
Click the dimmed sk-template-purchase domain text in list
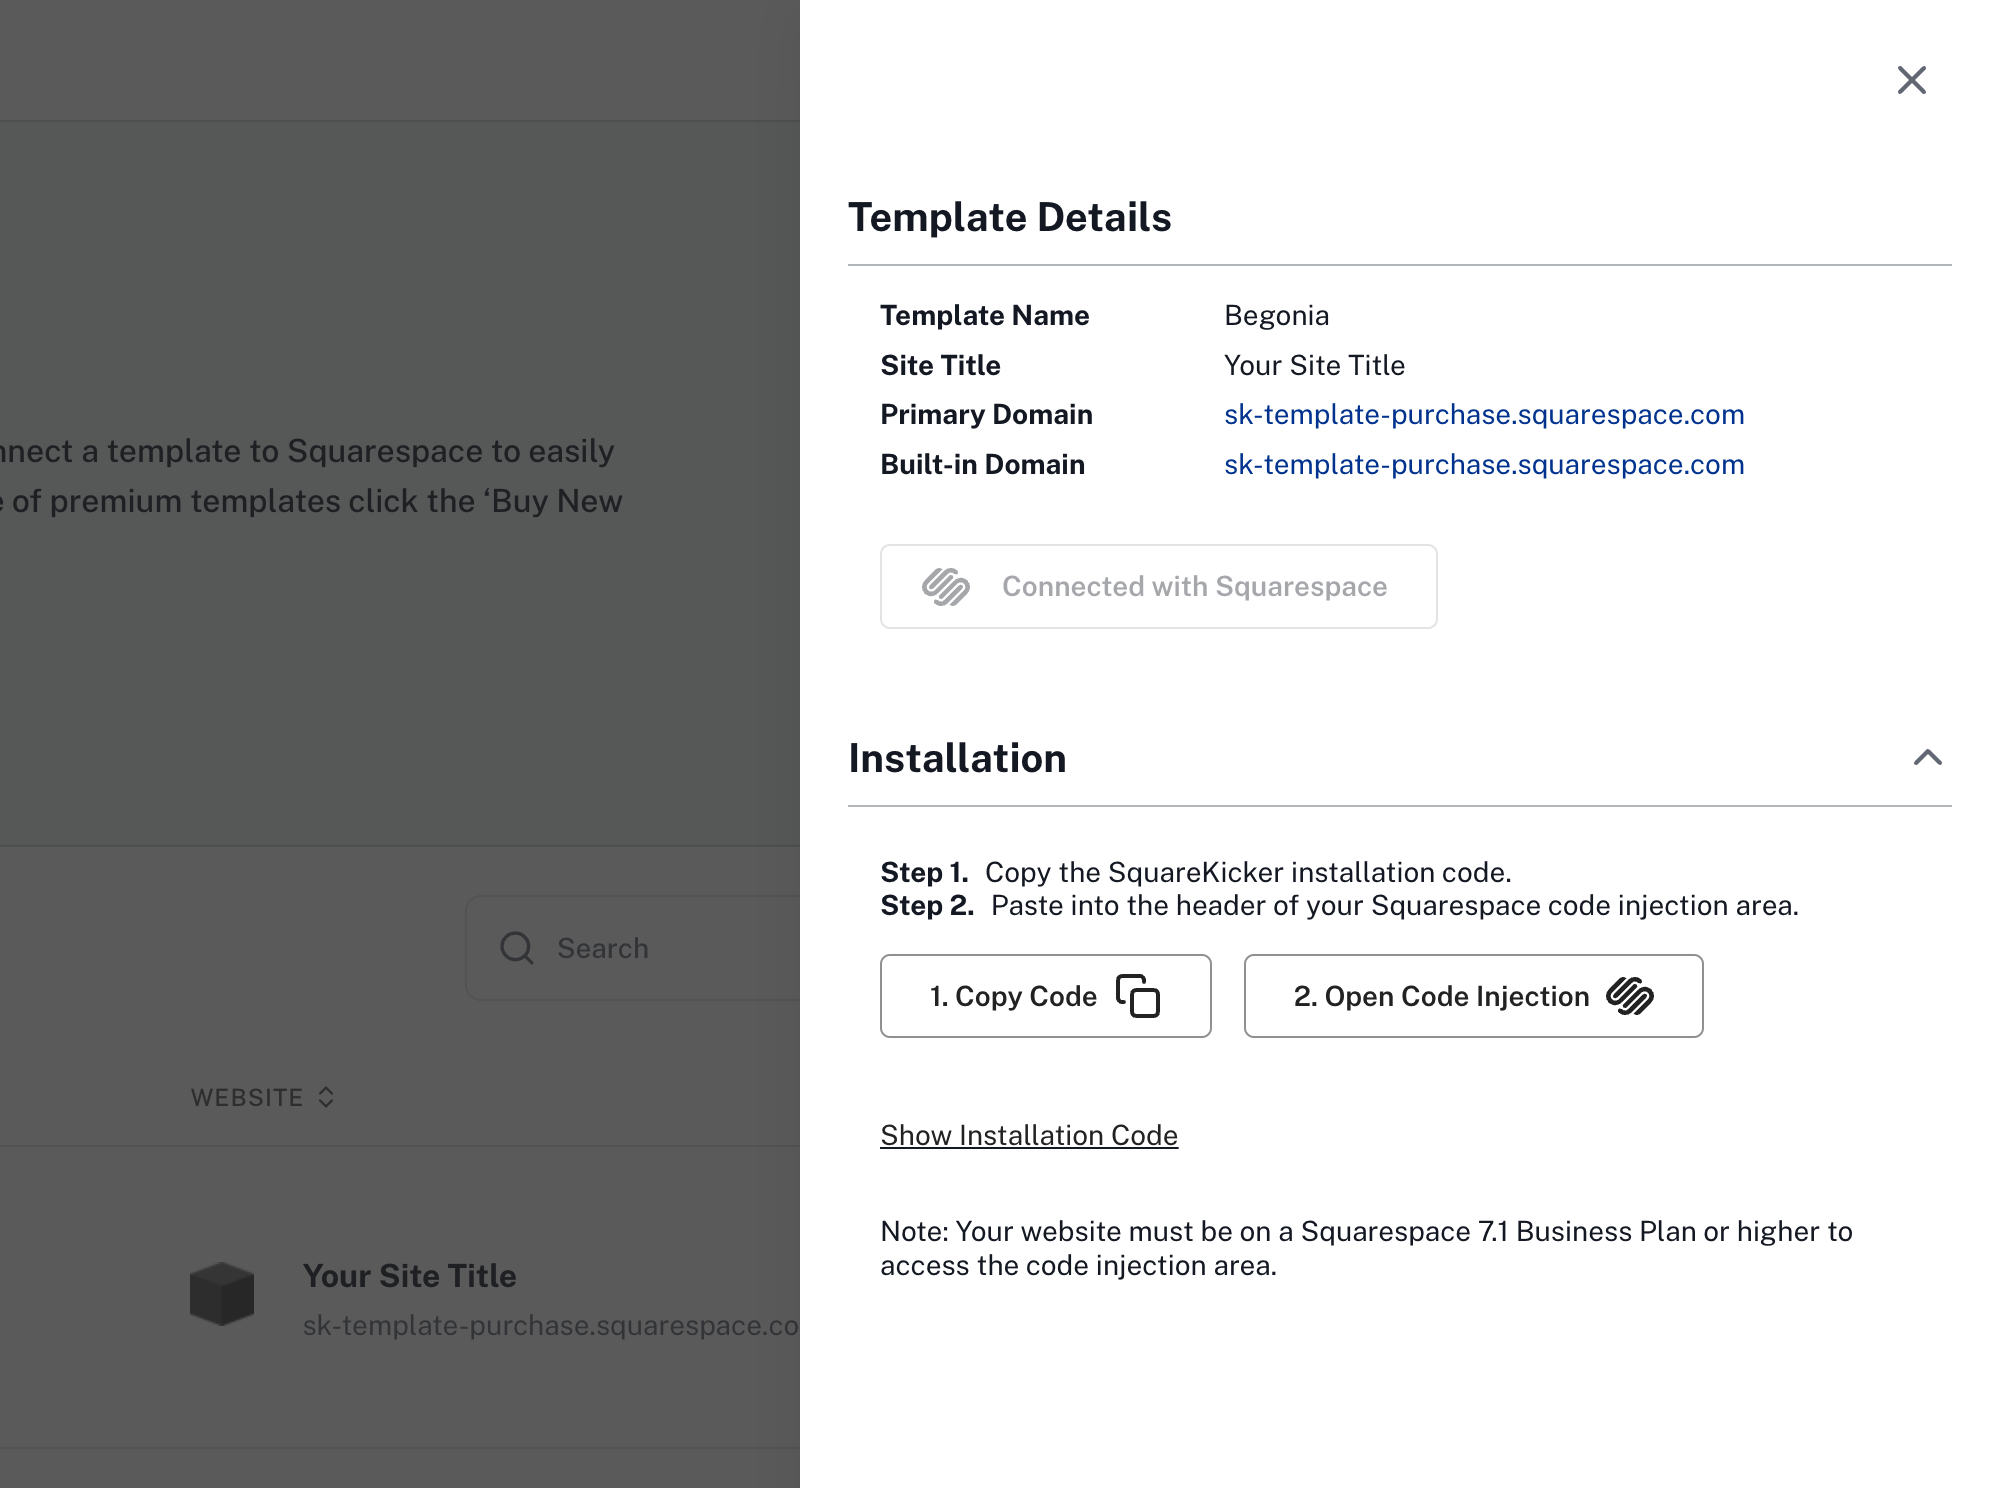[x=551, y=1325]
